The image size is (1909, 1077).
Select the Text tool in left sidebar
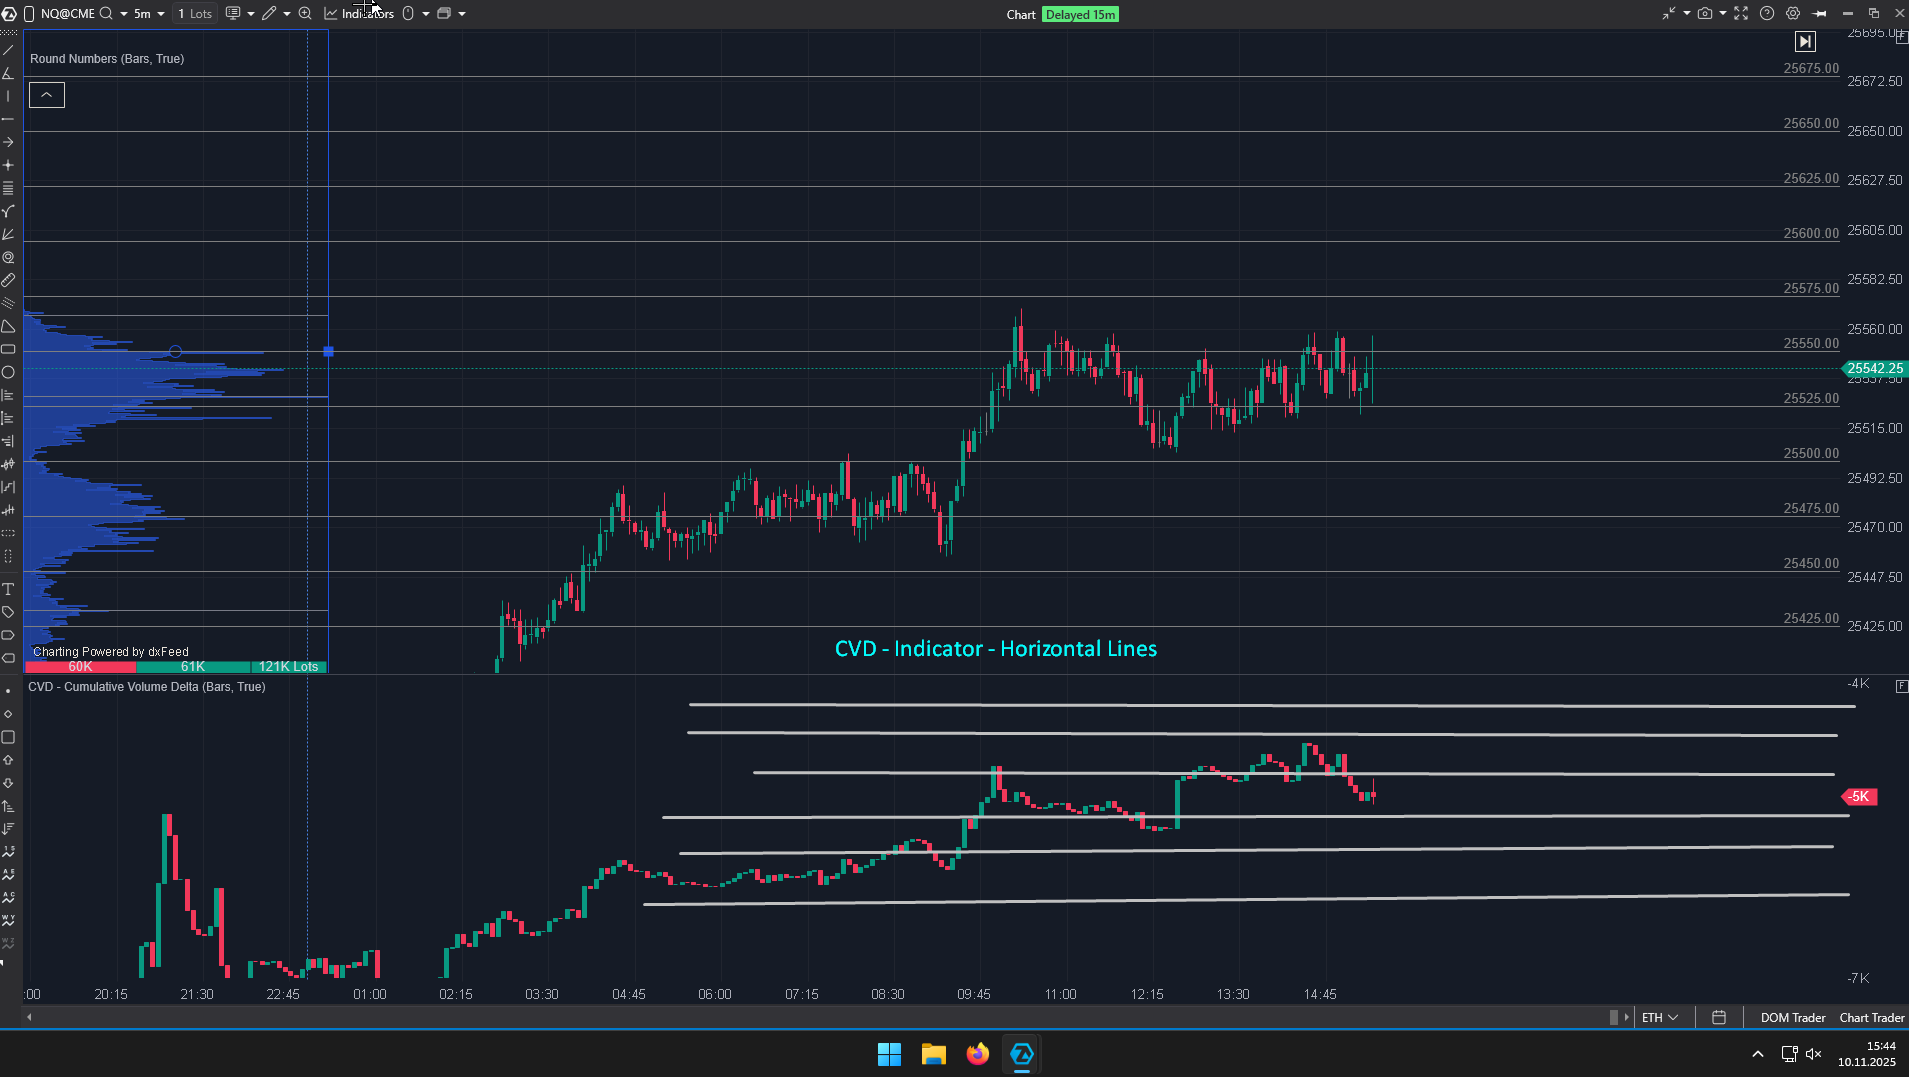point(8,589)
